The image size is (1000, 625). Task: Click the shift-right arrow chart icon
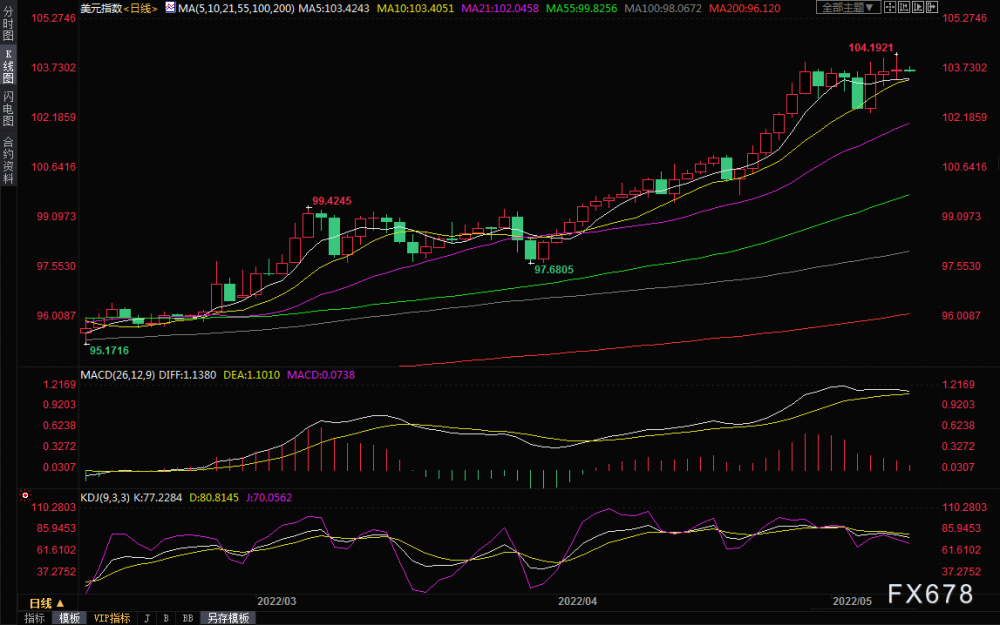click(x=932, y=7)
